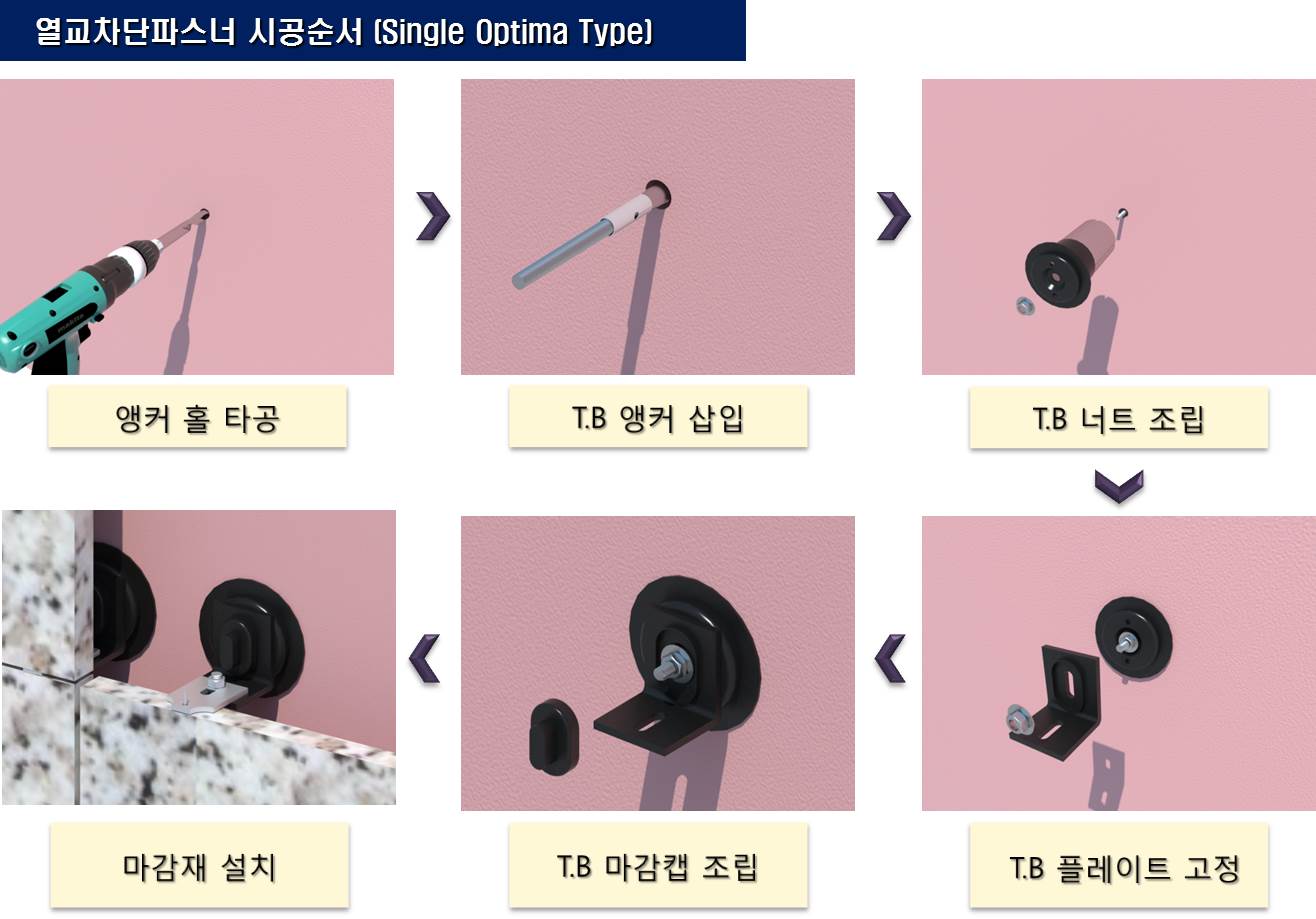
Task: Click the T.B 앵커 삽입 label
Action: (658, 417)
